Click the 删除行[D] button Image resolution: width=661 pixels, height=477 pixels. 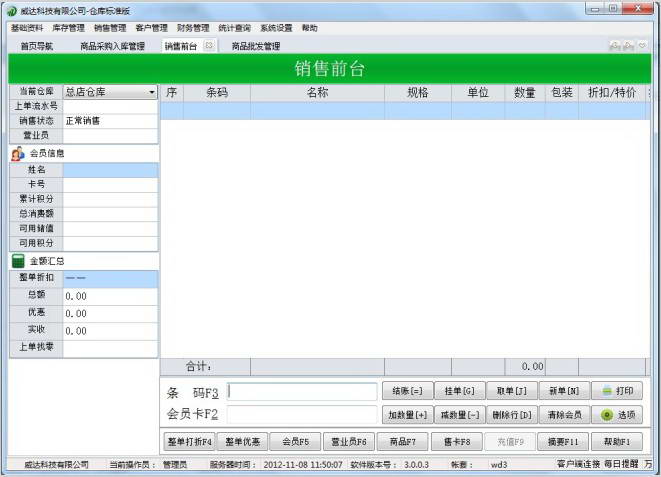tap(512, 415)
